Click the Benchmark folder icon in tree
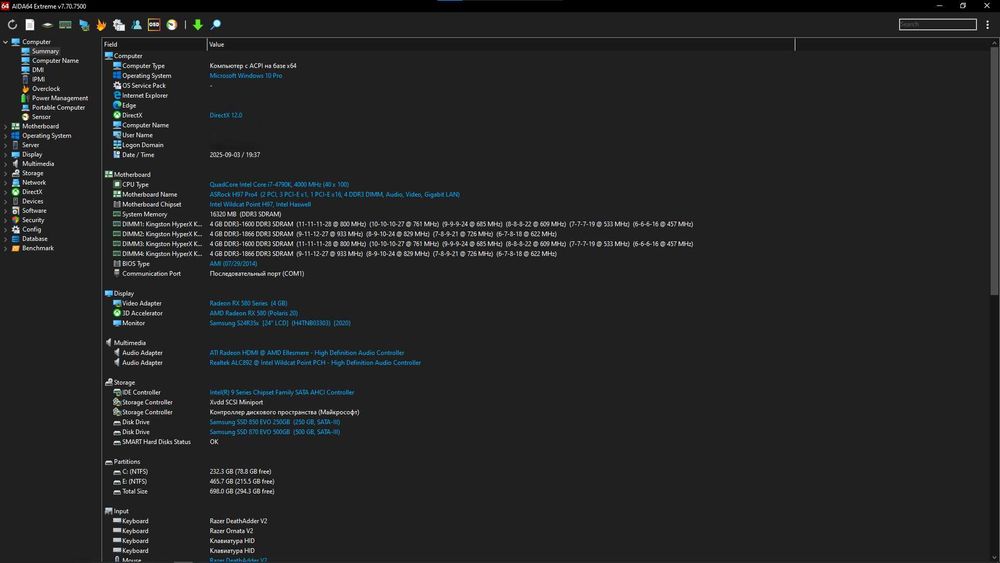This screenshot has height=563, width=1000. click(15, 248)
